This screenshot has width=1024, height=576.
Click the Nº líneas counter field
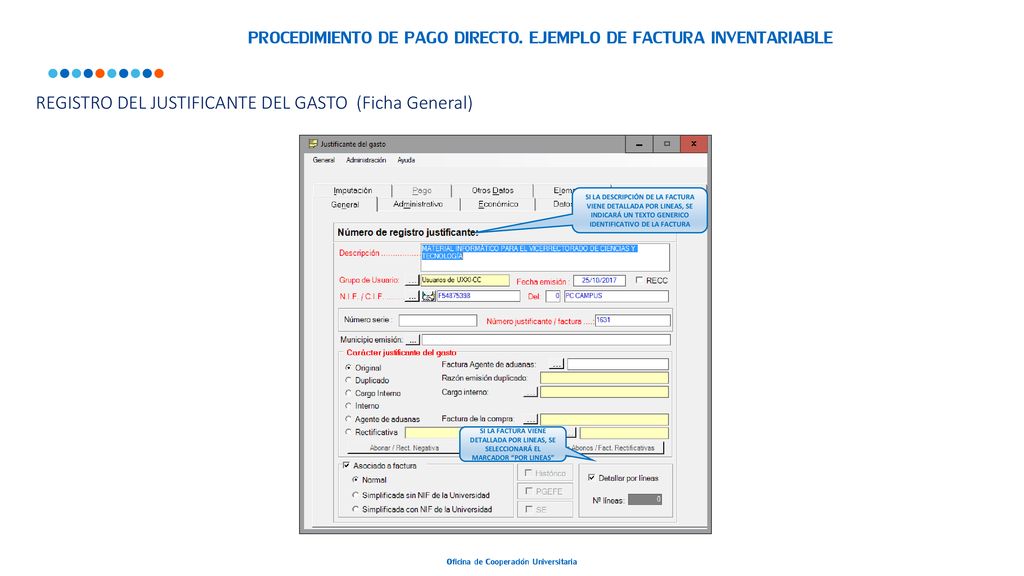pos(645,500)
